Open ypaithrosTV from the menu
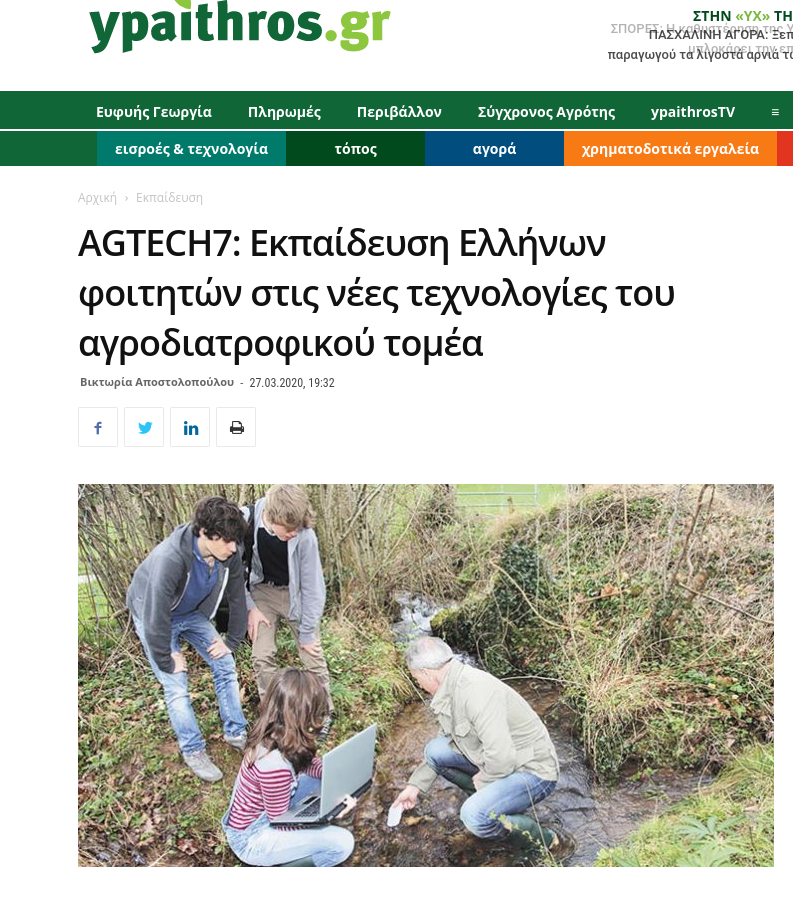 pyautogui.click(x=693, y=112)
